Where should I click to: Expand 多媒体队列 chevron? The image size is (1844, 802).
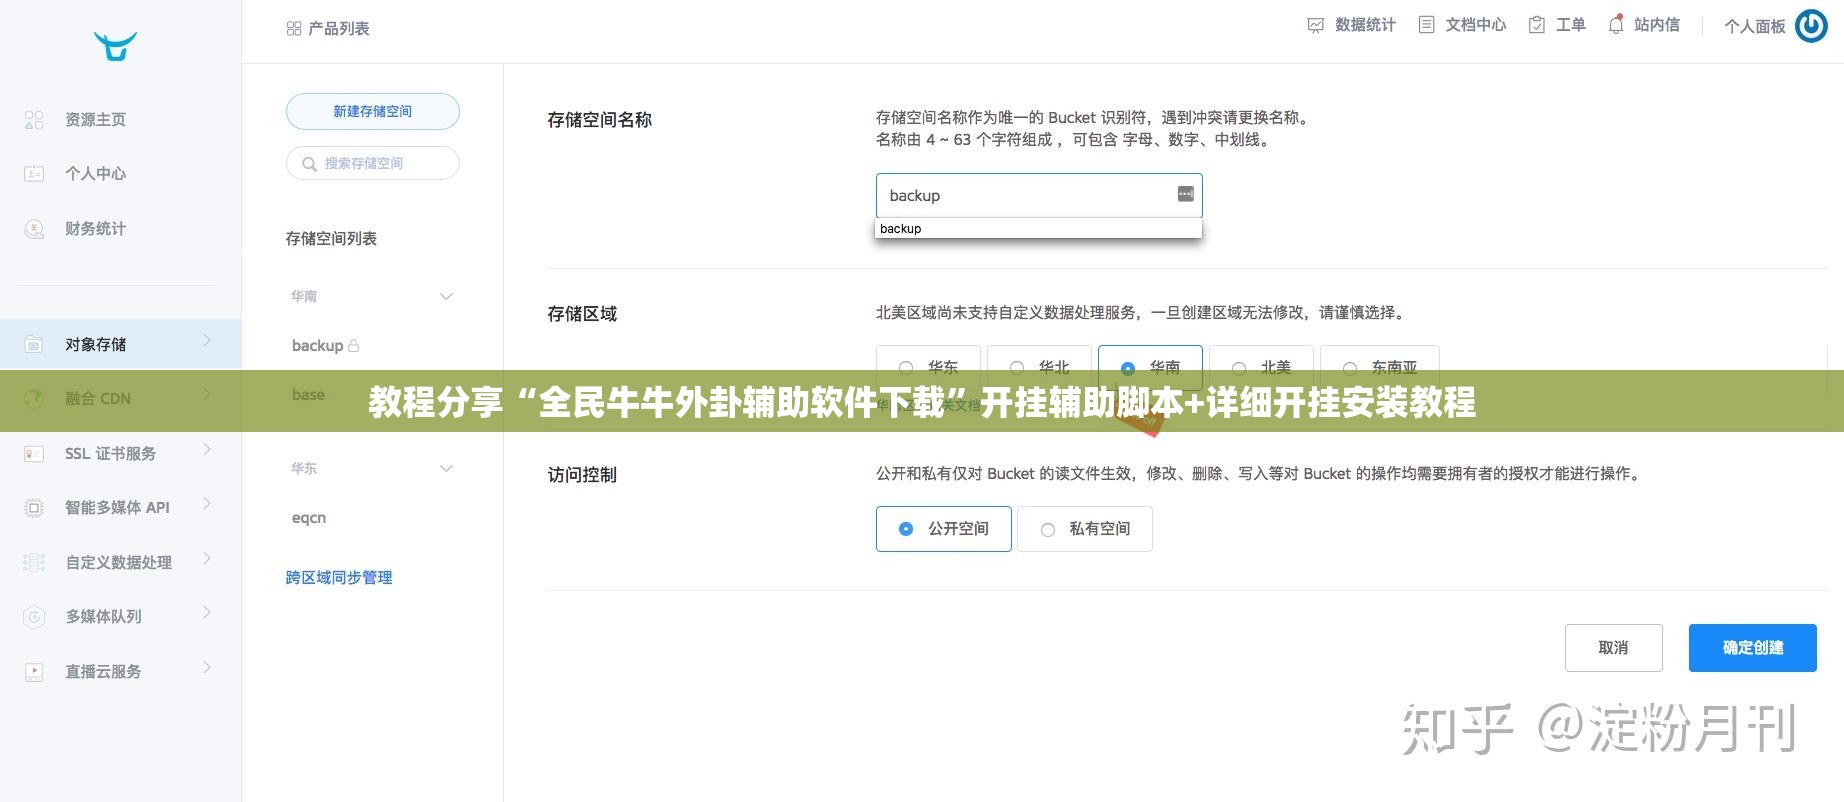pos(207,612)
